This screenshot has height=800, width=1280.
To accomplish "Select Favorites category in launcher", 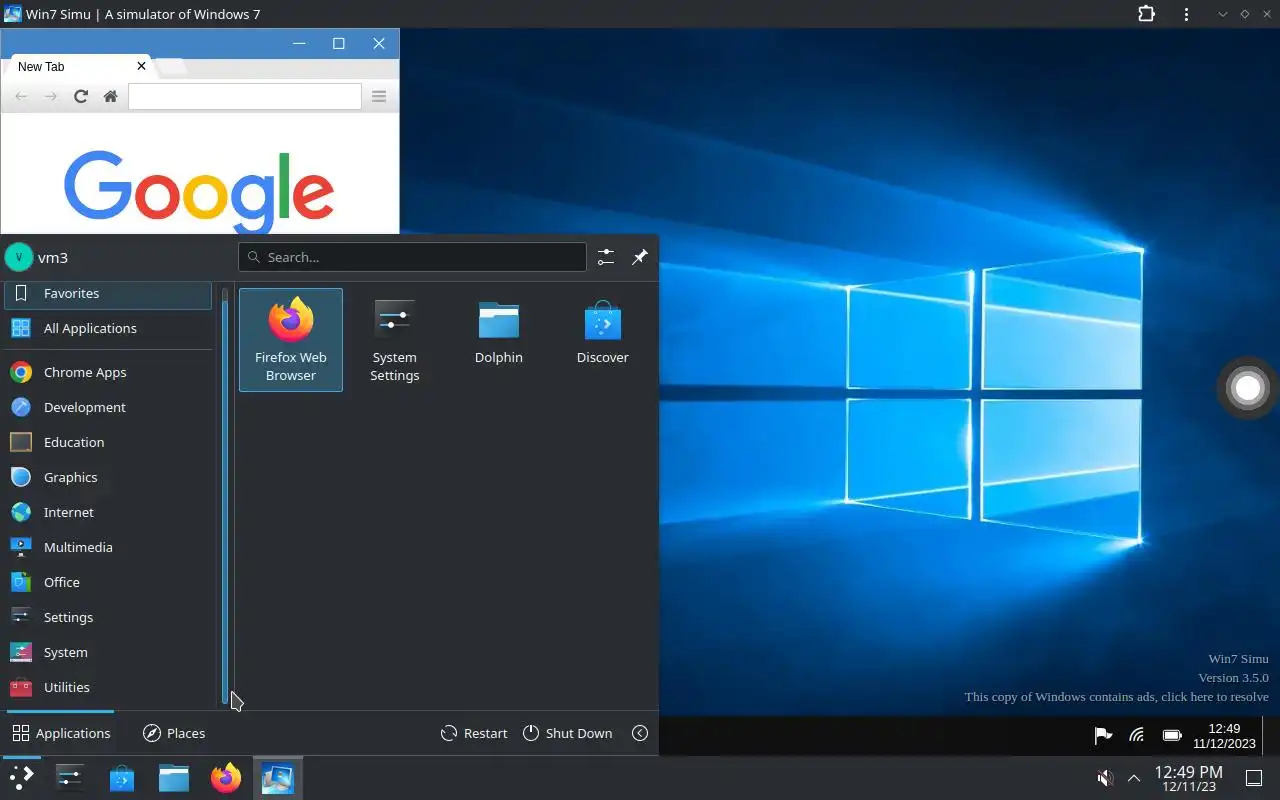I will [x=108, y=294].
